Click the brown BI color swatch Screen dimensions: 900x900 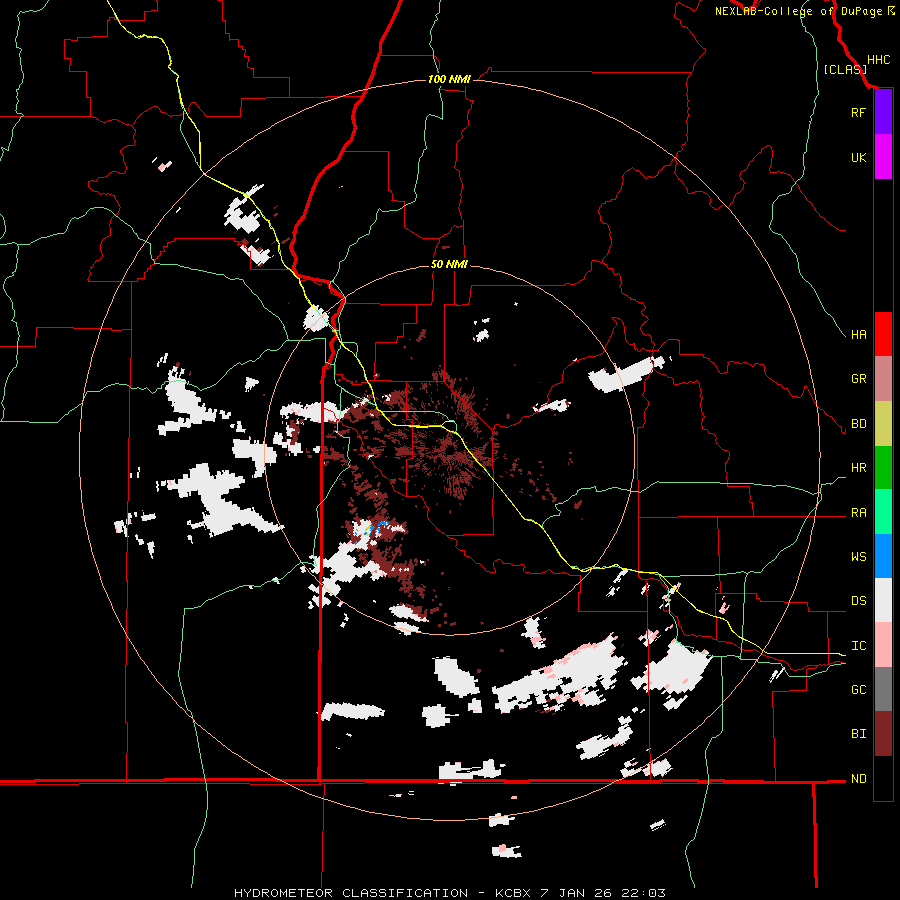(x=883, y=734)
